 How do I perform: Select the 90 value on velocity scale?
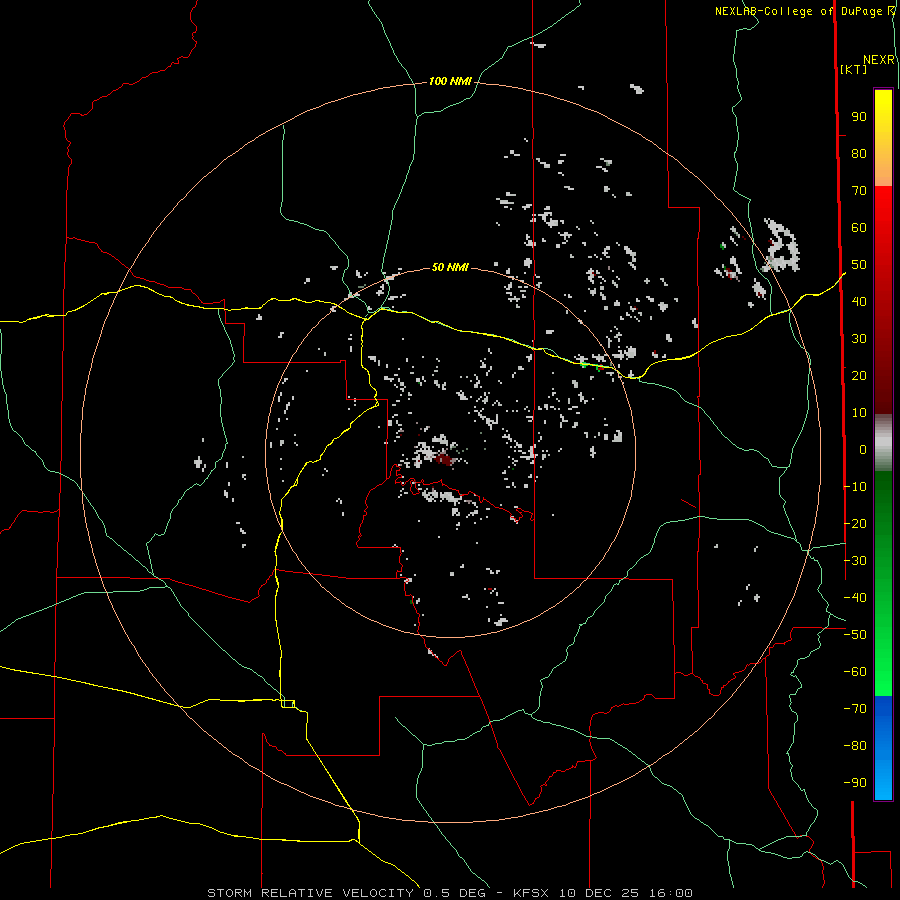859,117
